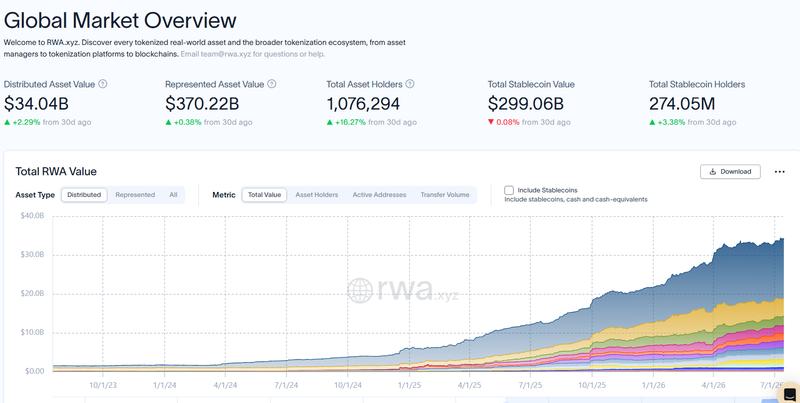The width and height of the screenshot is (800, 403).
Task: Select the Distributed asset type
Action: pos(84,195)
